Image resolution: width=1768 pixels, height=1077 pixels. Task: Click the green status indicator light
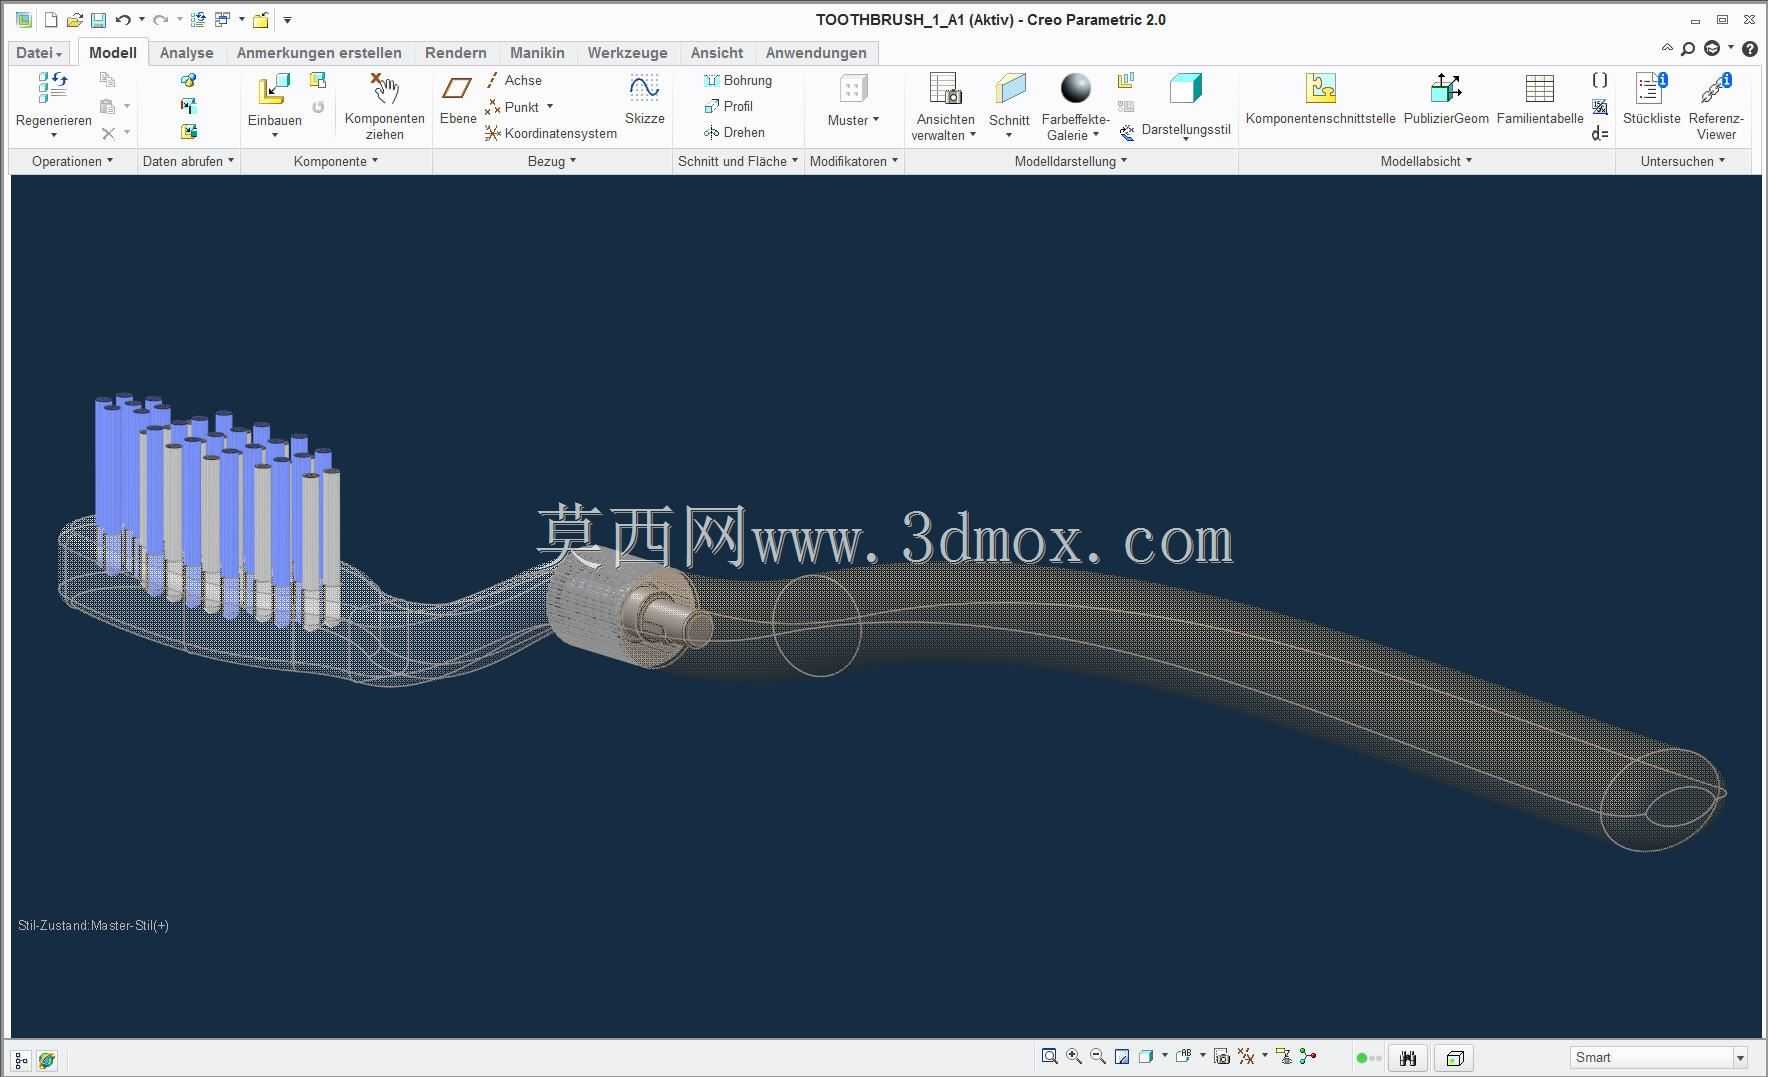point(1361,1058)
